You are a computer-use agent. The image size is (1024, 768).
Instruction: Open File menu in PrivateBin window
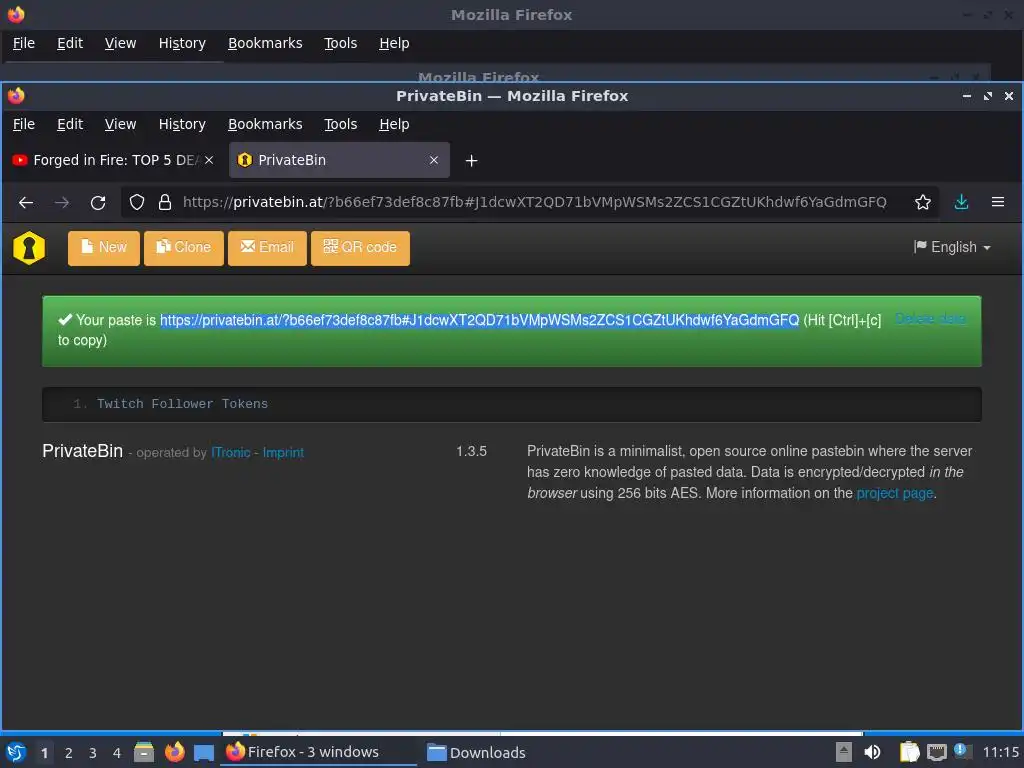(x=24, y=124)
